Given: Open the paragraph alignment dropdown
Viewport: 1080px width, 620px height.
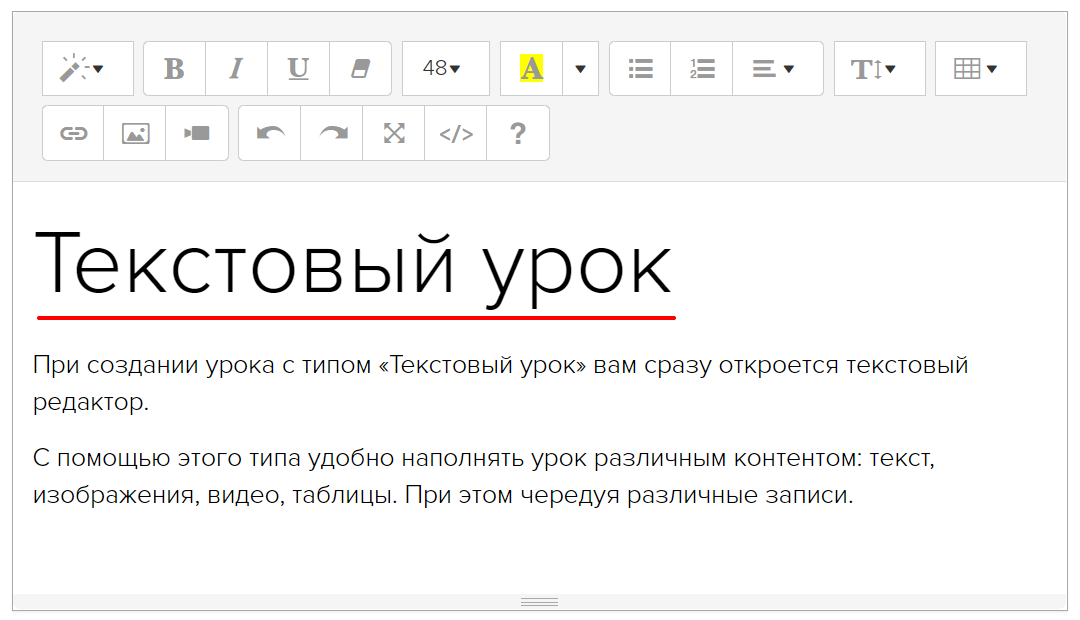Looking at the screenshot, I should [x=777, y=69].
